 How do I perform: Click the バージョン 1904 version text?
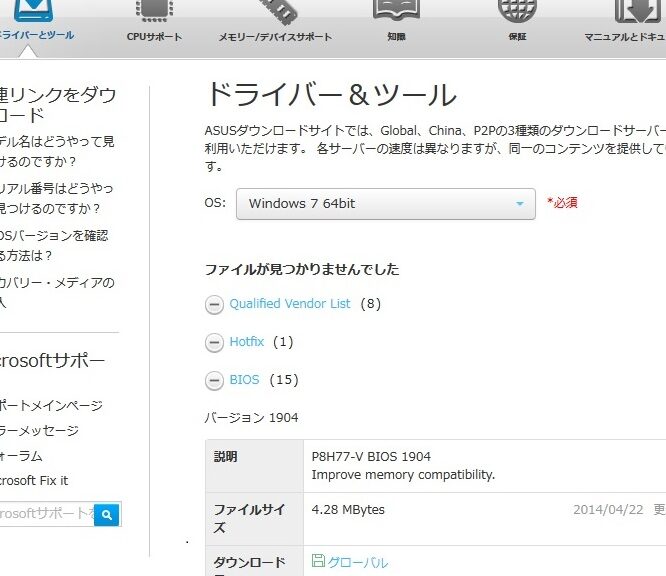click(x=251, y=418)
